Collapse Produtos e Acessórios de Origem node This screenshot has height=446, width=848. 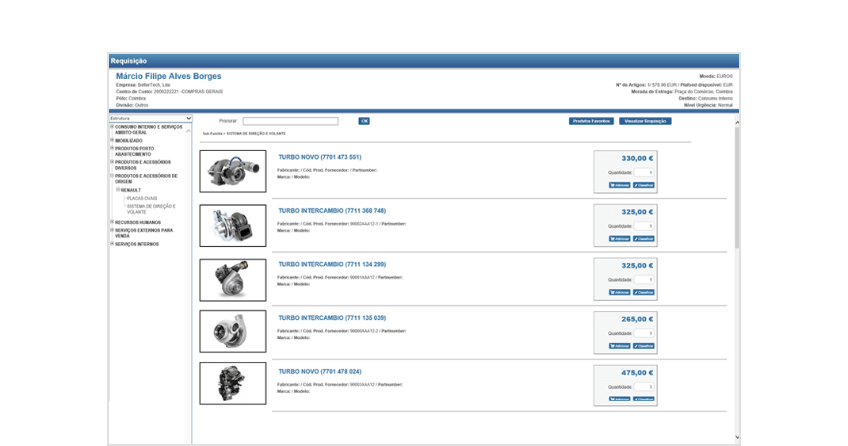point(112,176)
